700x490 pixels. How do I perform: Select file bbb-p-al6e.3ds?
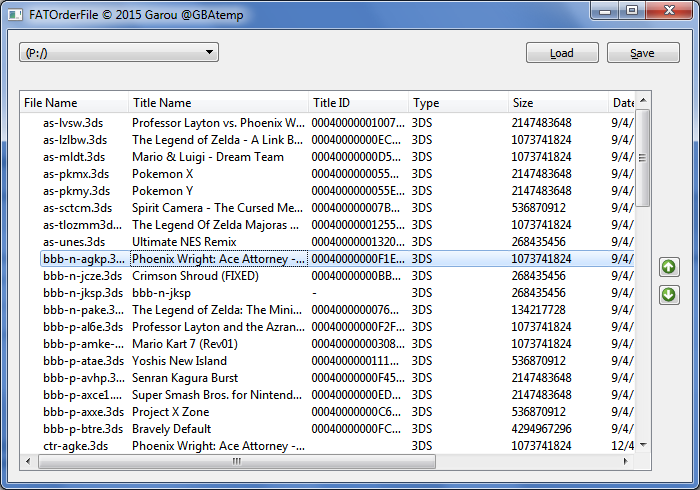pyautogui.click(x=83, y=327)
